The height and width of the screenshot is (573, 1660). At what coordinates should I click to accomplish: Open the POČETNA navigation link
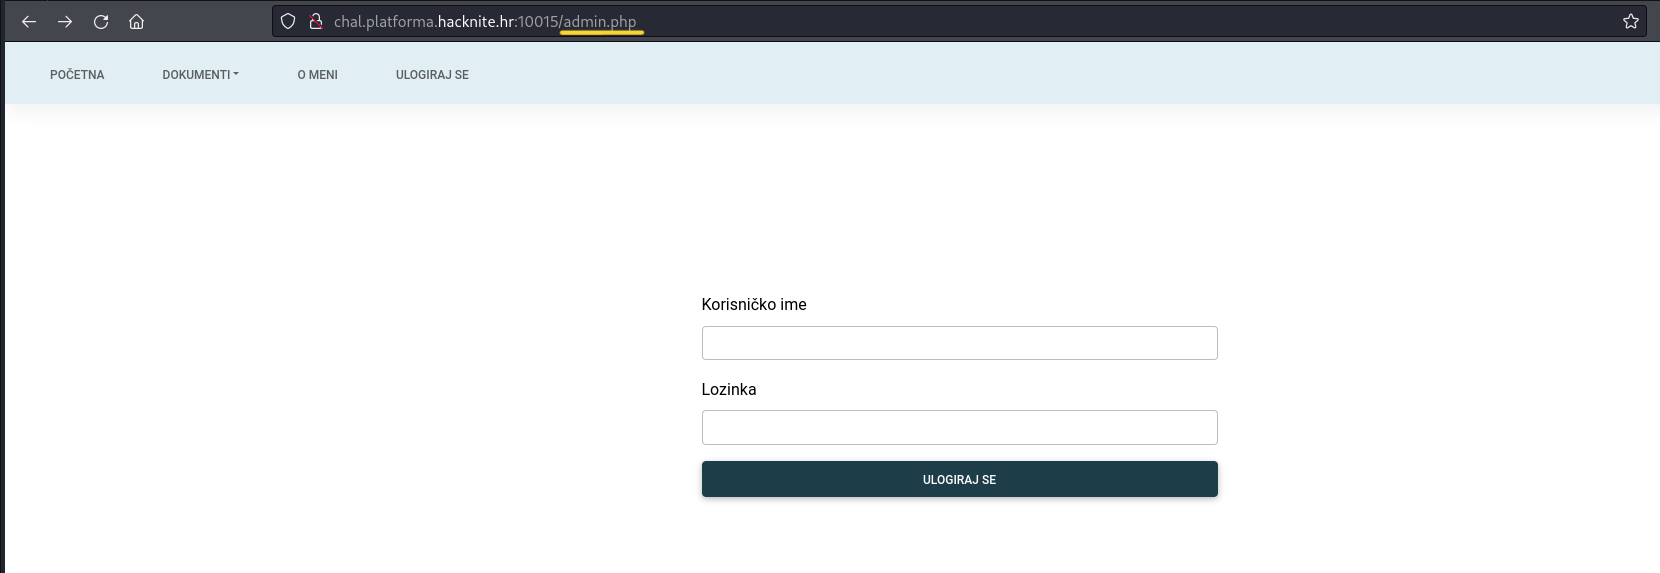pos(77,75)
